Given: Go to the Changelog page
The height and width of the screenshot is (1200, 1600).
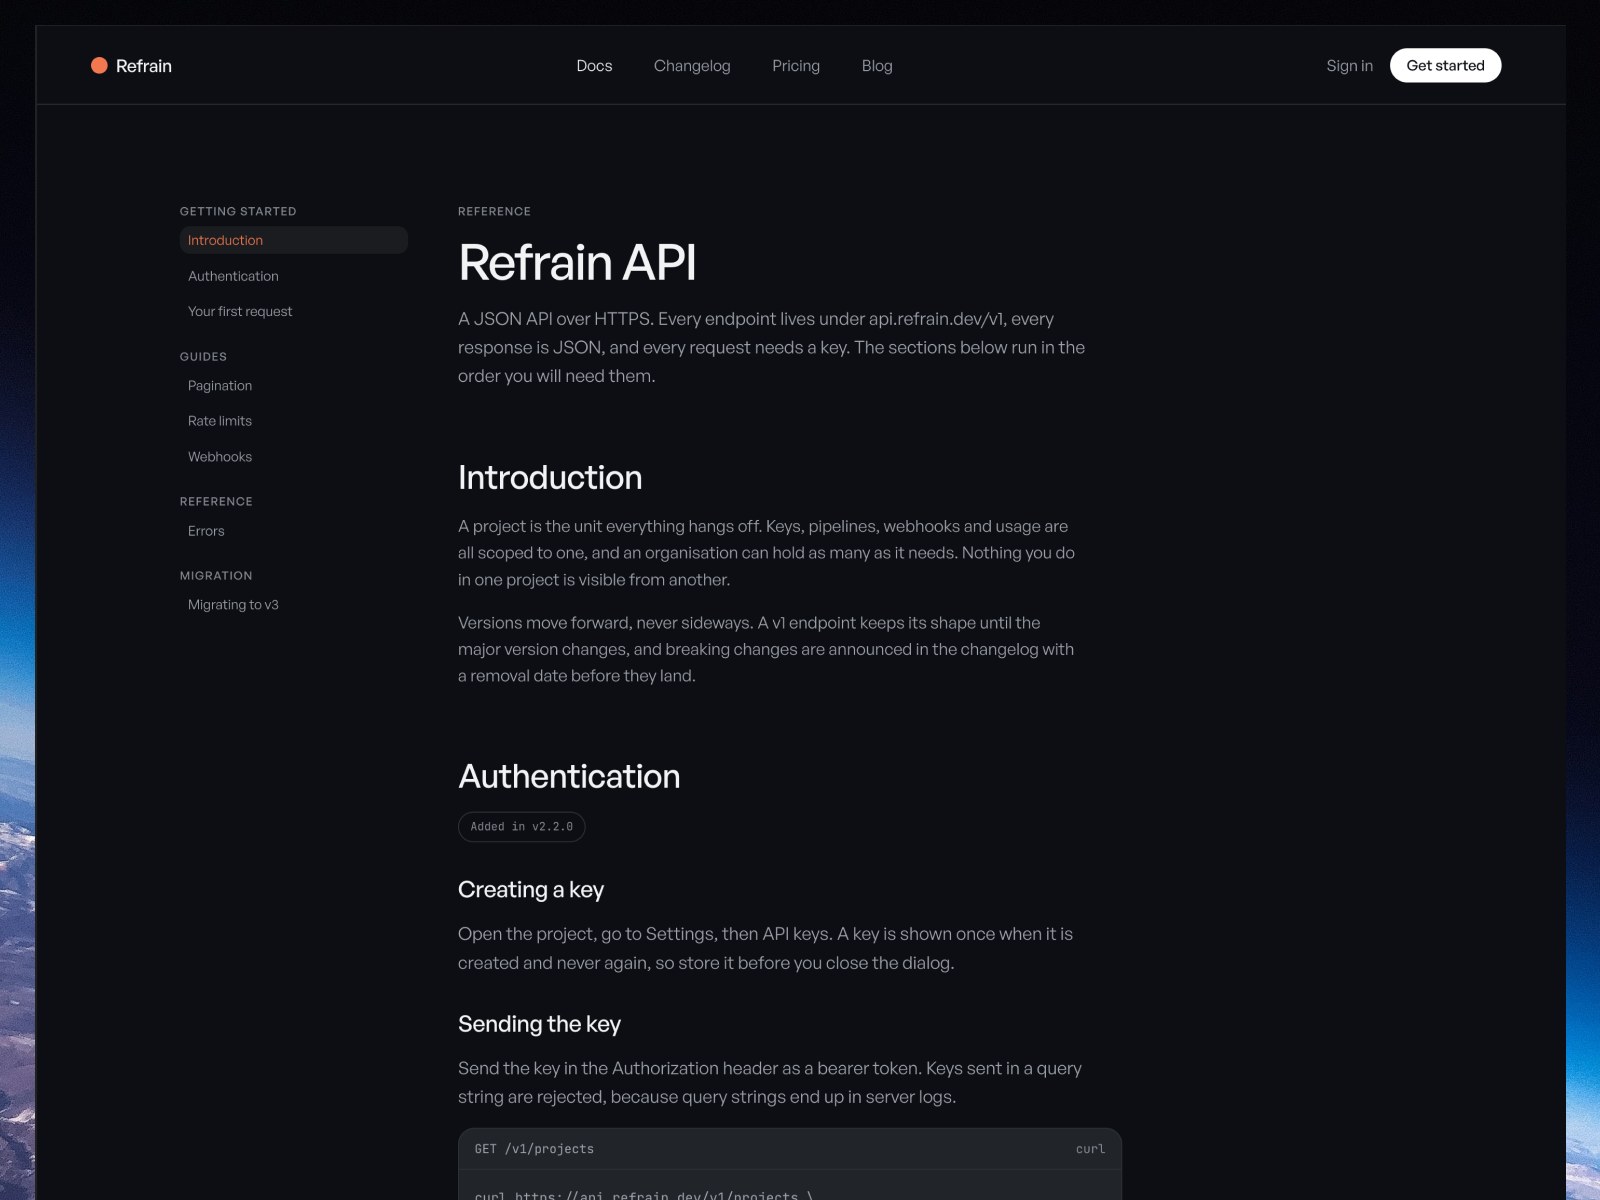Looking at the screenshot, I should tap(692, 65).
